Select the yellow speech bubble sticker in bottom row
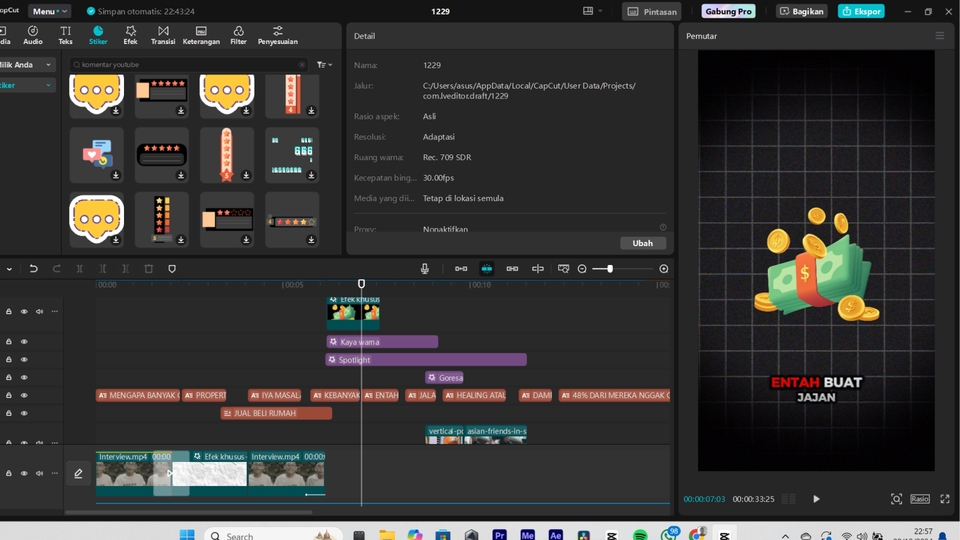 point(96,219)
